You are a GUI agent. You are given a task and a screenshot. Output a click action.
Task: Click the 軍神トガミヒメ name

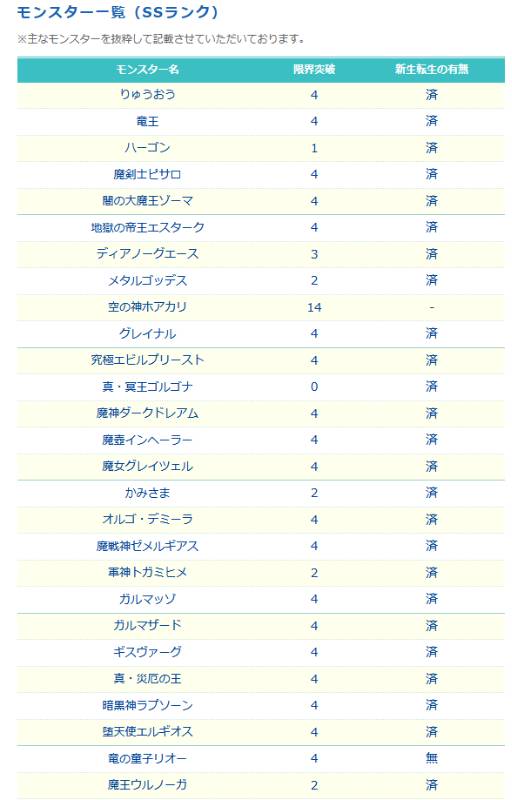point(147,572)
